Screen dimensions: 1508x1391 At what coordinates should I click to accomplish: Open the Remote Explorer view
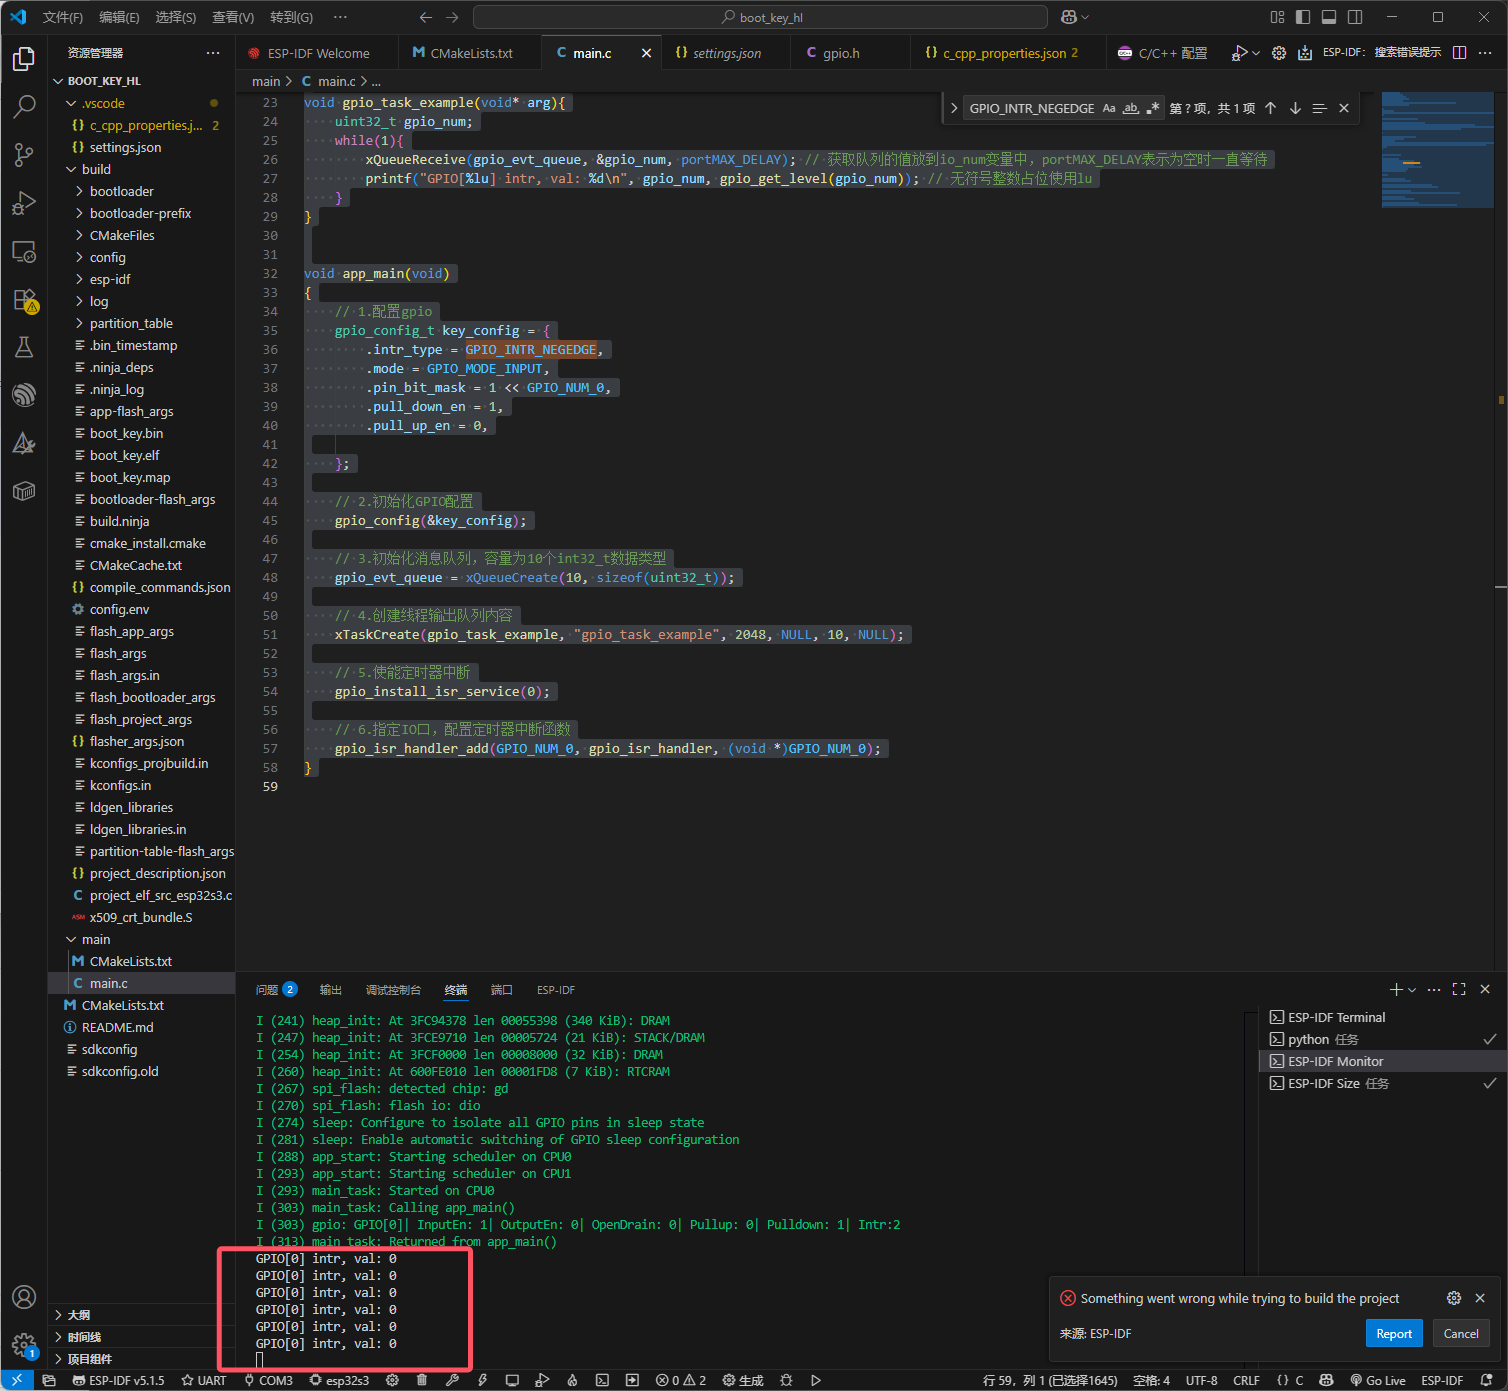[24, 251]
